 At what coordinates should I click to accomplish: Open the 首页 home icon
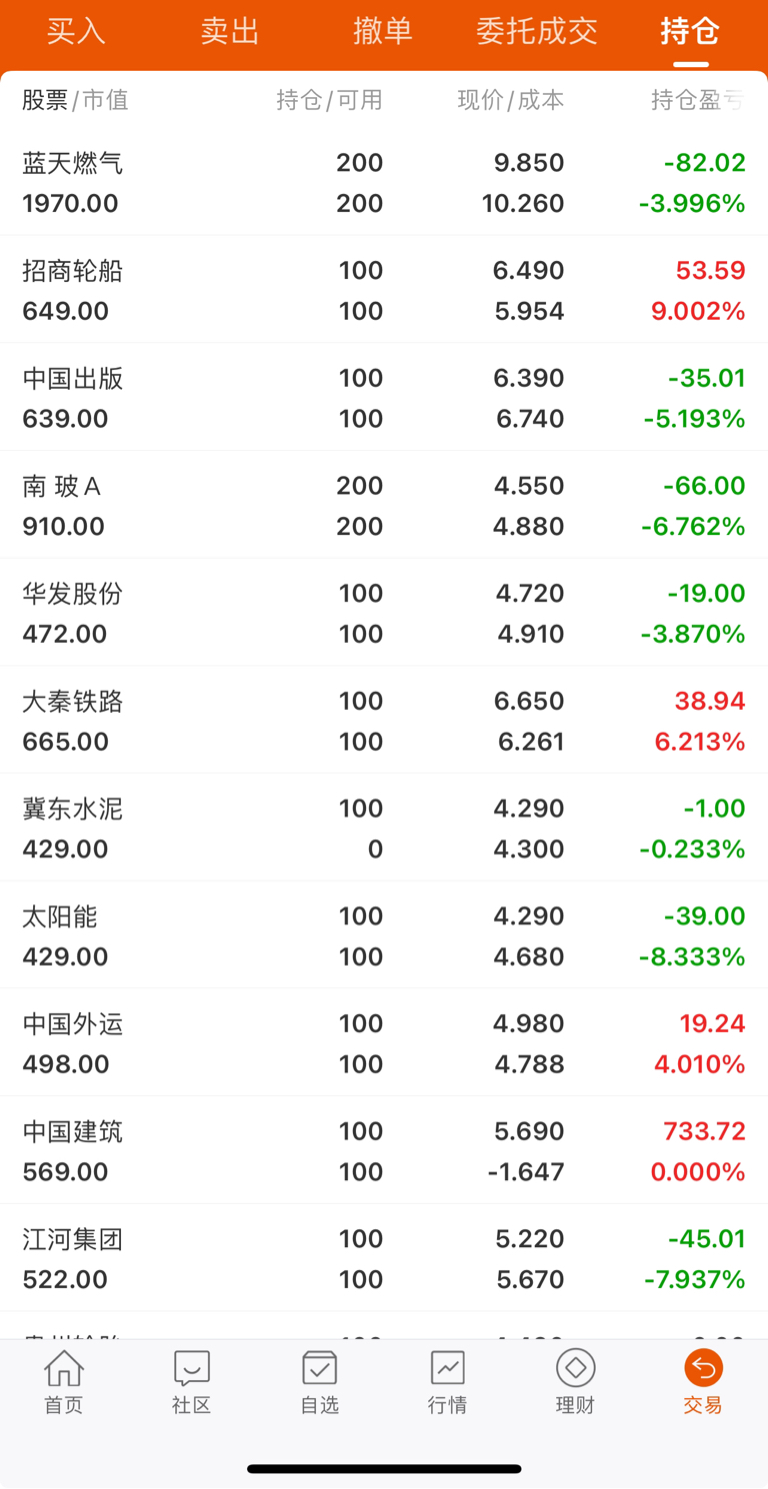pos(64,1368)
